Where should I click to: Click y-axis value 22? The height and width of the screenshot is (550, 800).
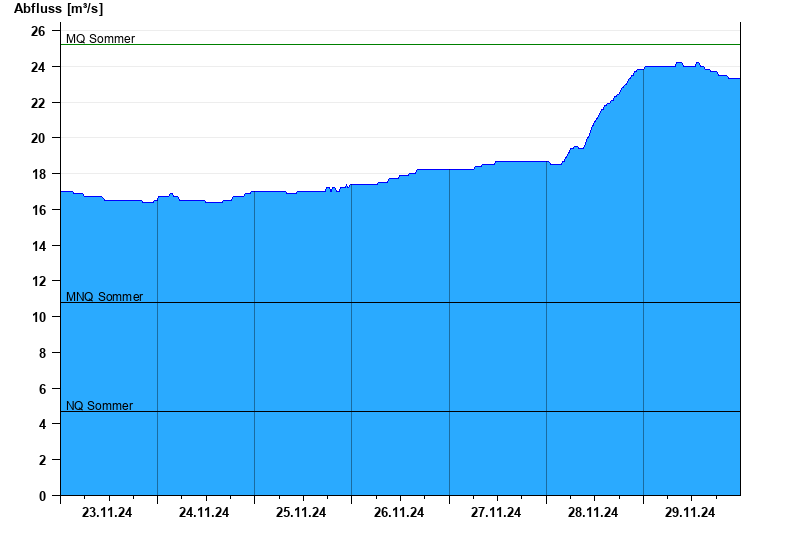point(38,103)
